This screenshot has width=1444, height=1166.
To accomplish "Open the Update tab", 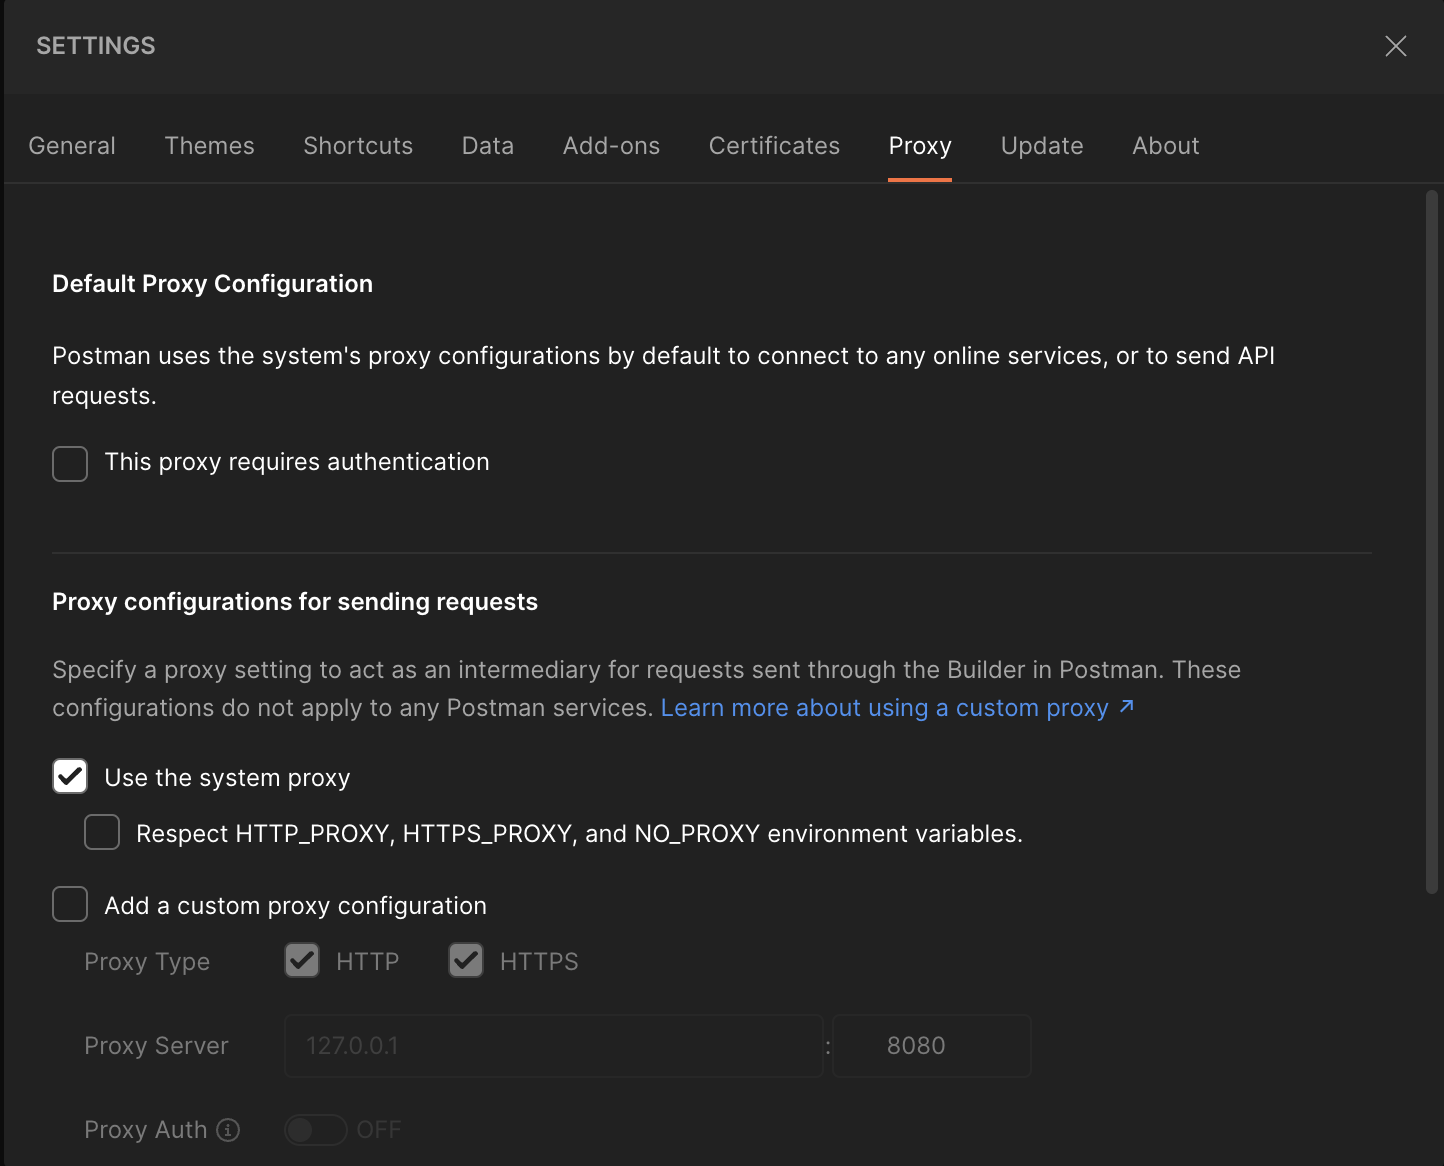I will coord(1042,146).
